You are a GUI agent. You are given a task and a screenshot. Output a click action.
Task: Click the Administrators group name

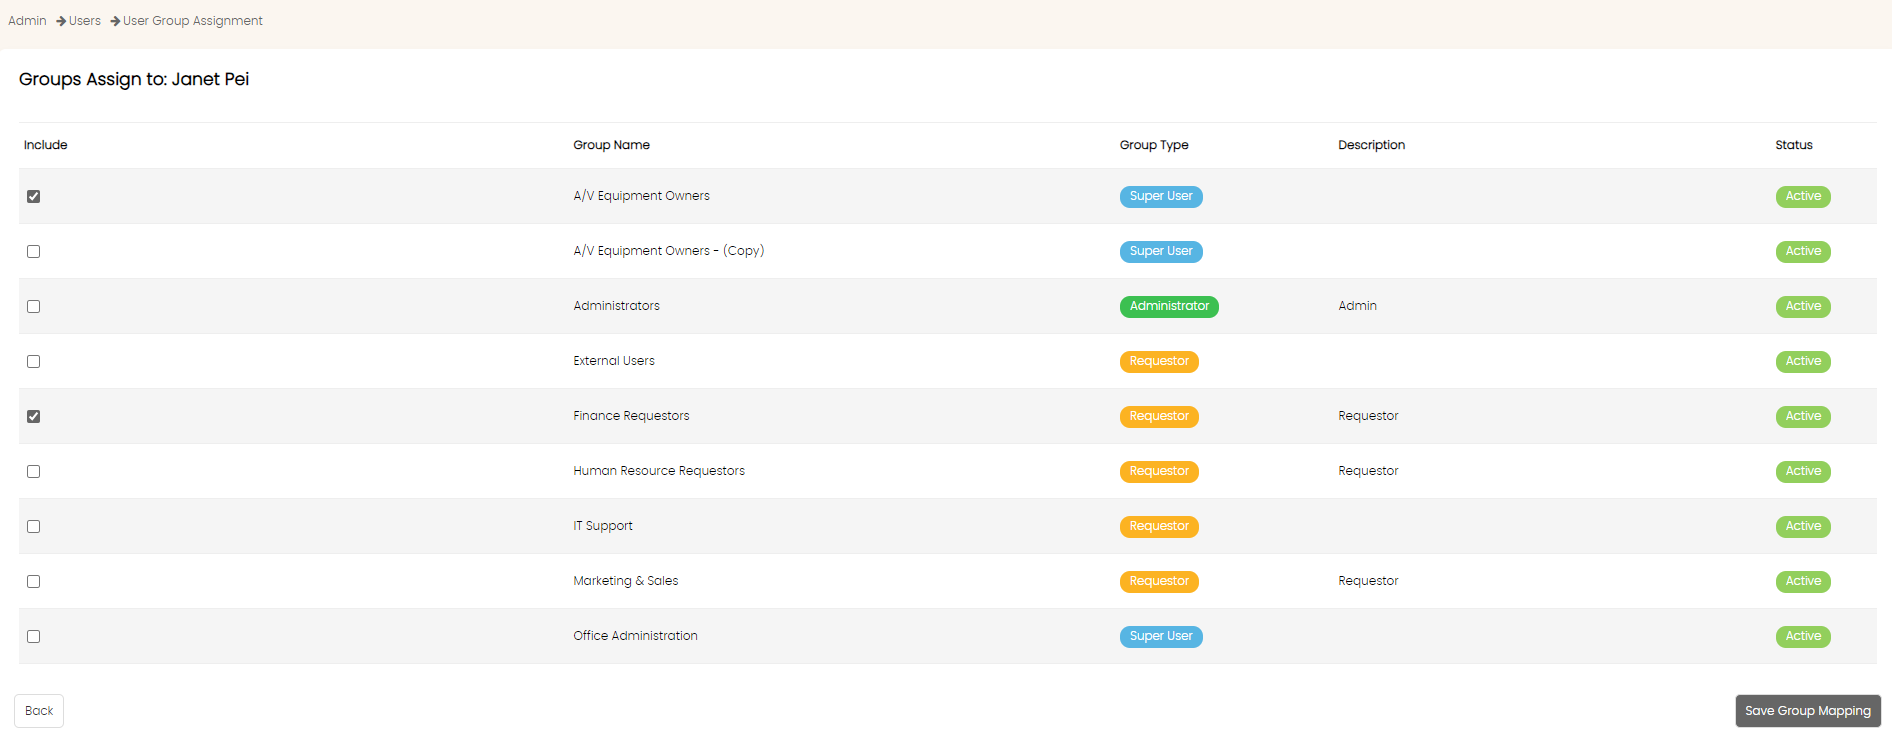[617, 306]
